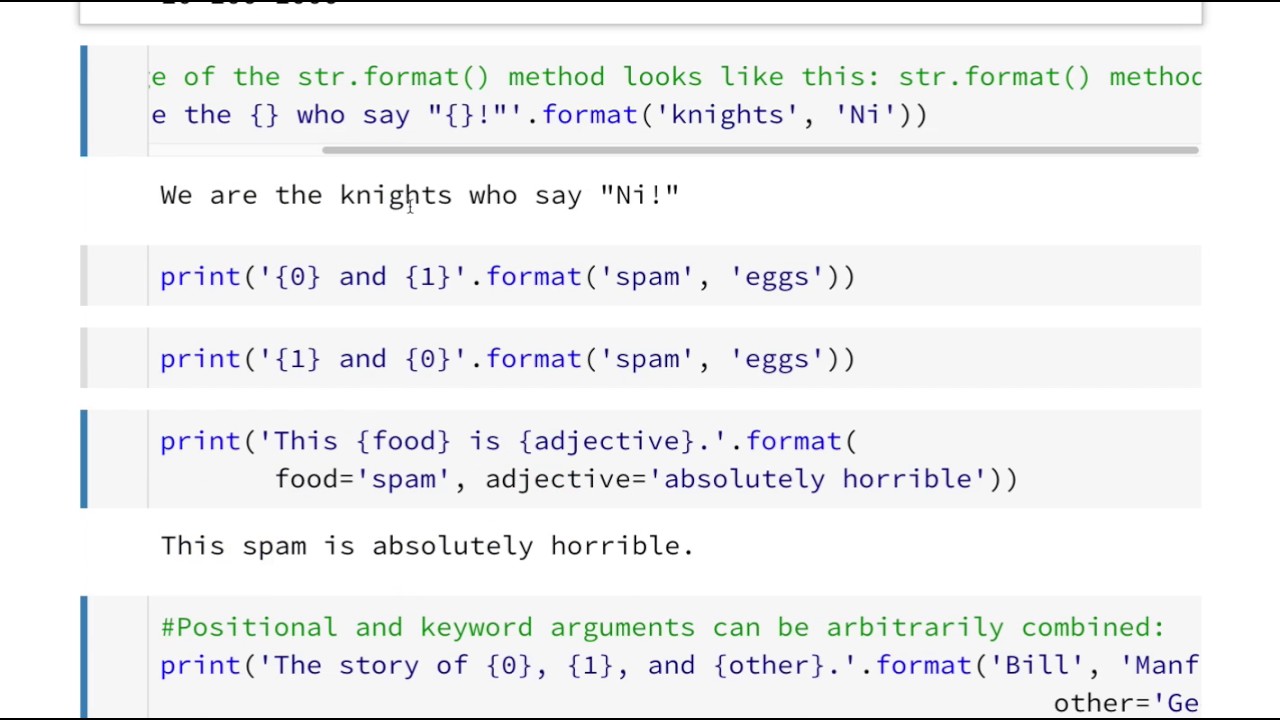This screenshot has height=720, width=1280.
Task: Click the print('The story of {0}, {1}' line
Action: [678, 665]
